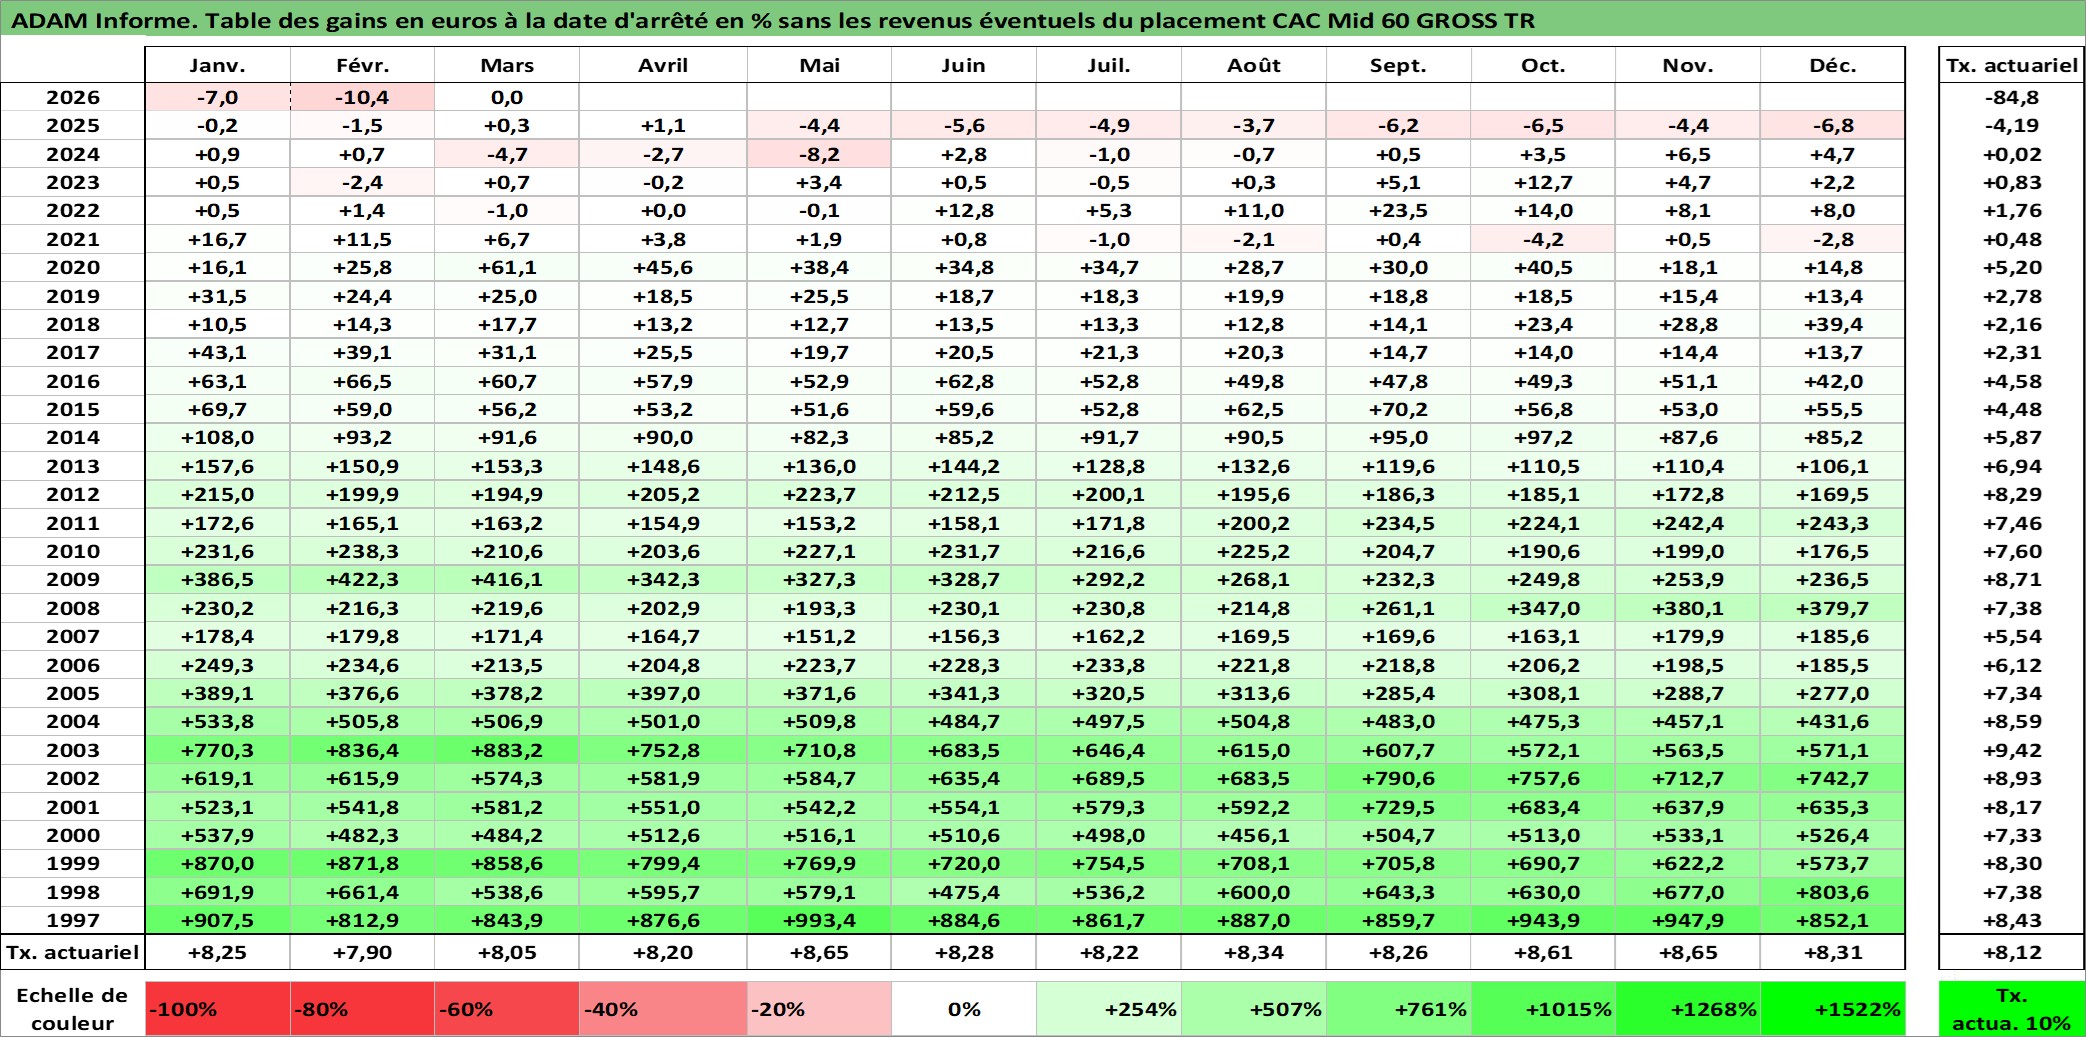The image size is (2086, 1037).
Task: Click the '-8,2' cell for Mai 2024
Action: point(819,154)
